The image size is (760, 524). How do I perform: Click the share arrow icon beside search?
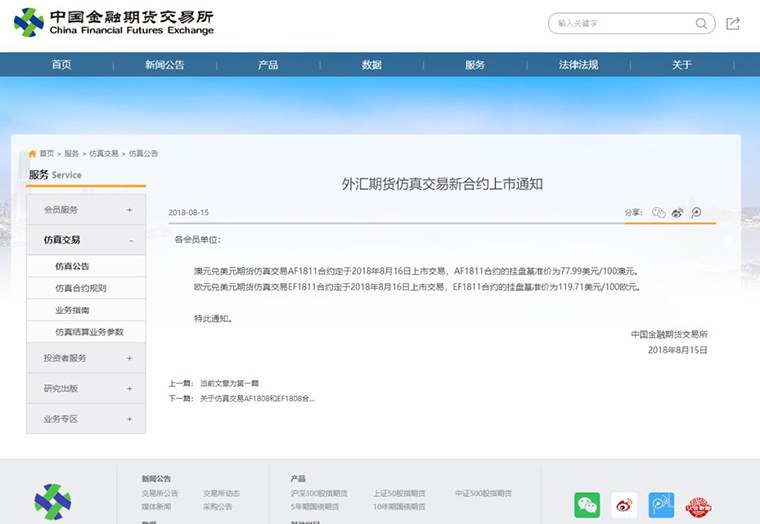[x=732, y=23]
